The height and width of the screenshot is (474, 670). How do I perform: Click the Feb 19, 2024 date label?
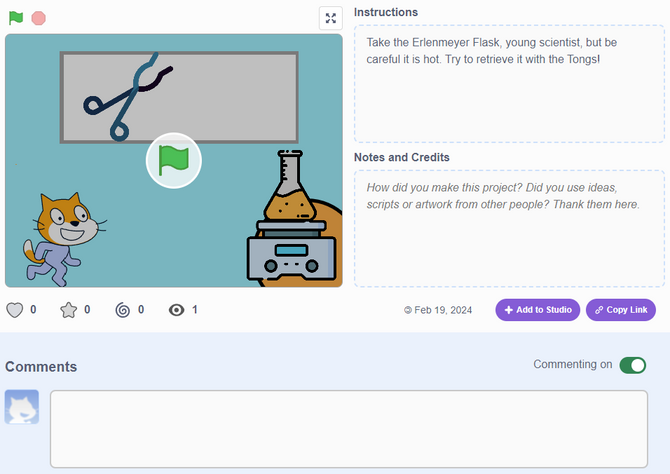(x=438, y=310)
